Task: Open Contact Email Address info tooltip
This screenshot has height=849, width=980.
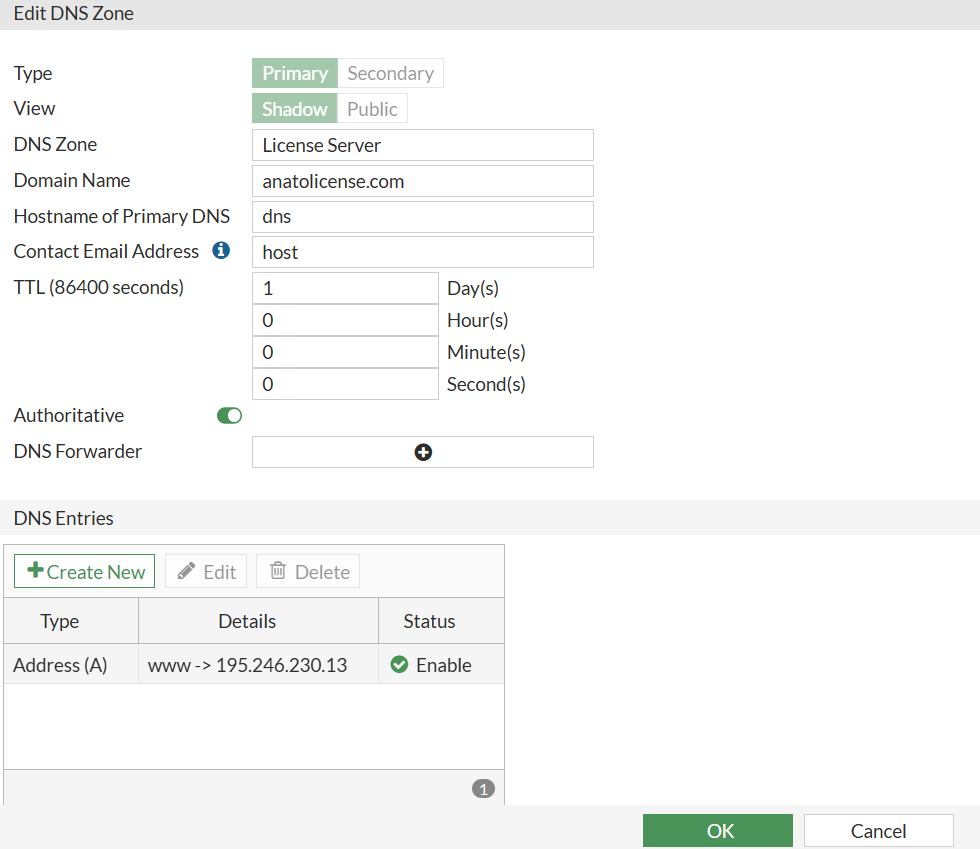Action: [x=221, y=250]
